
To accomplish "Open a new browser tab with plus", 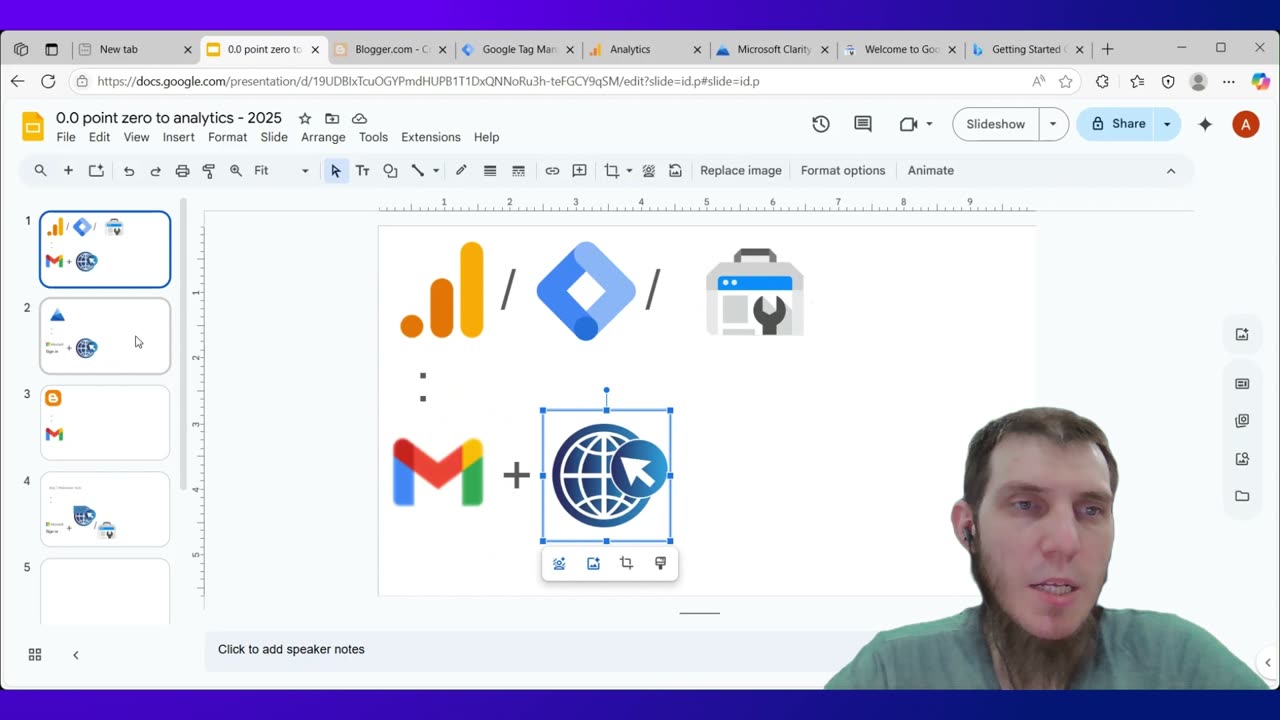I will tap(1107, 49).
